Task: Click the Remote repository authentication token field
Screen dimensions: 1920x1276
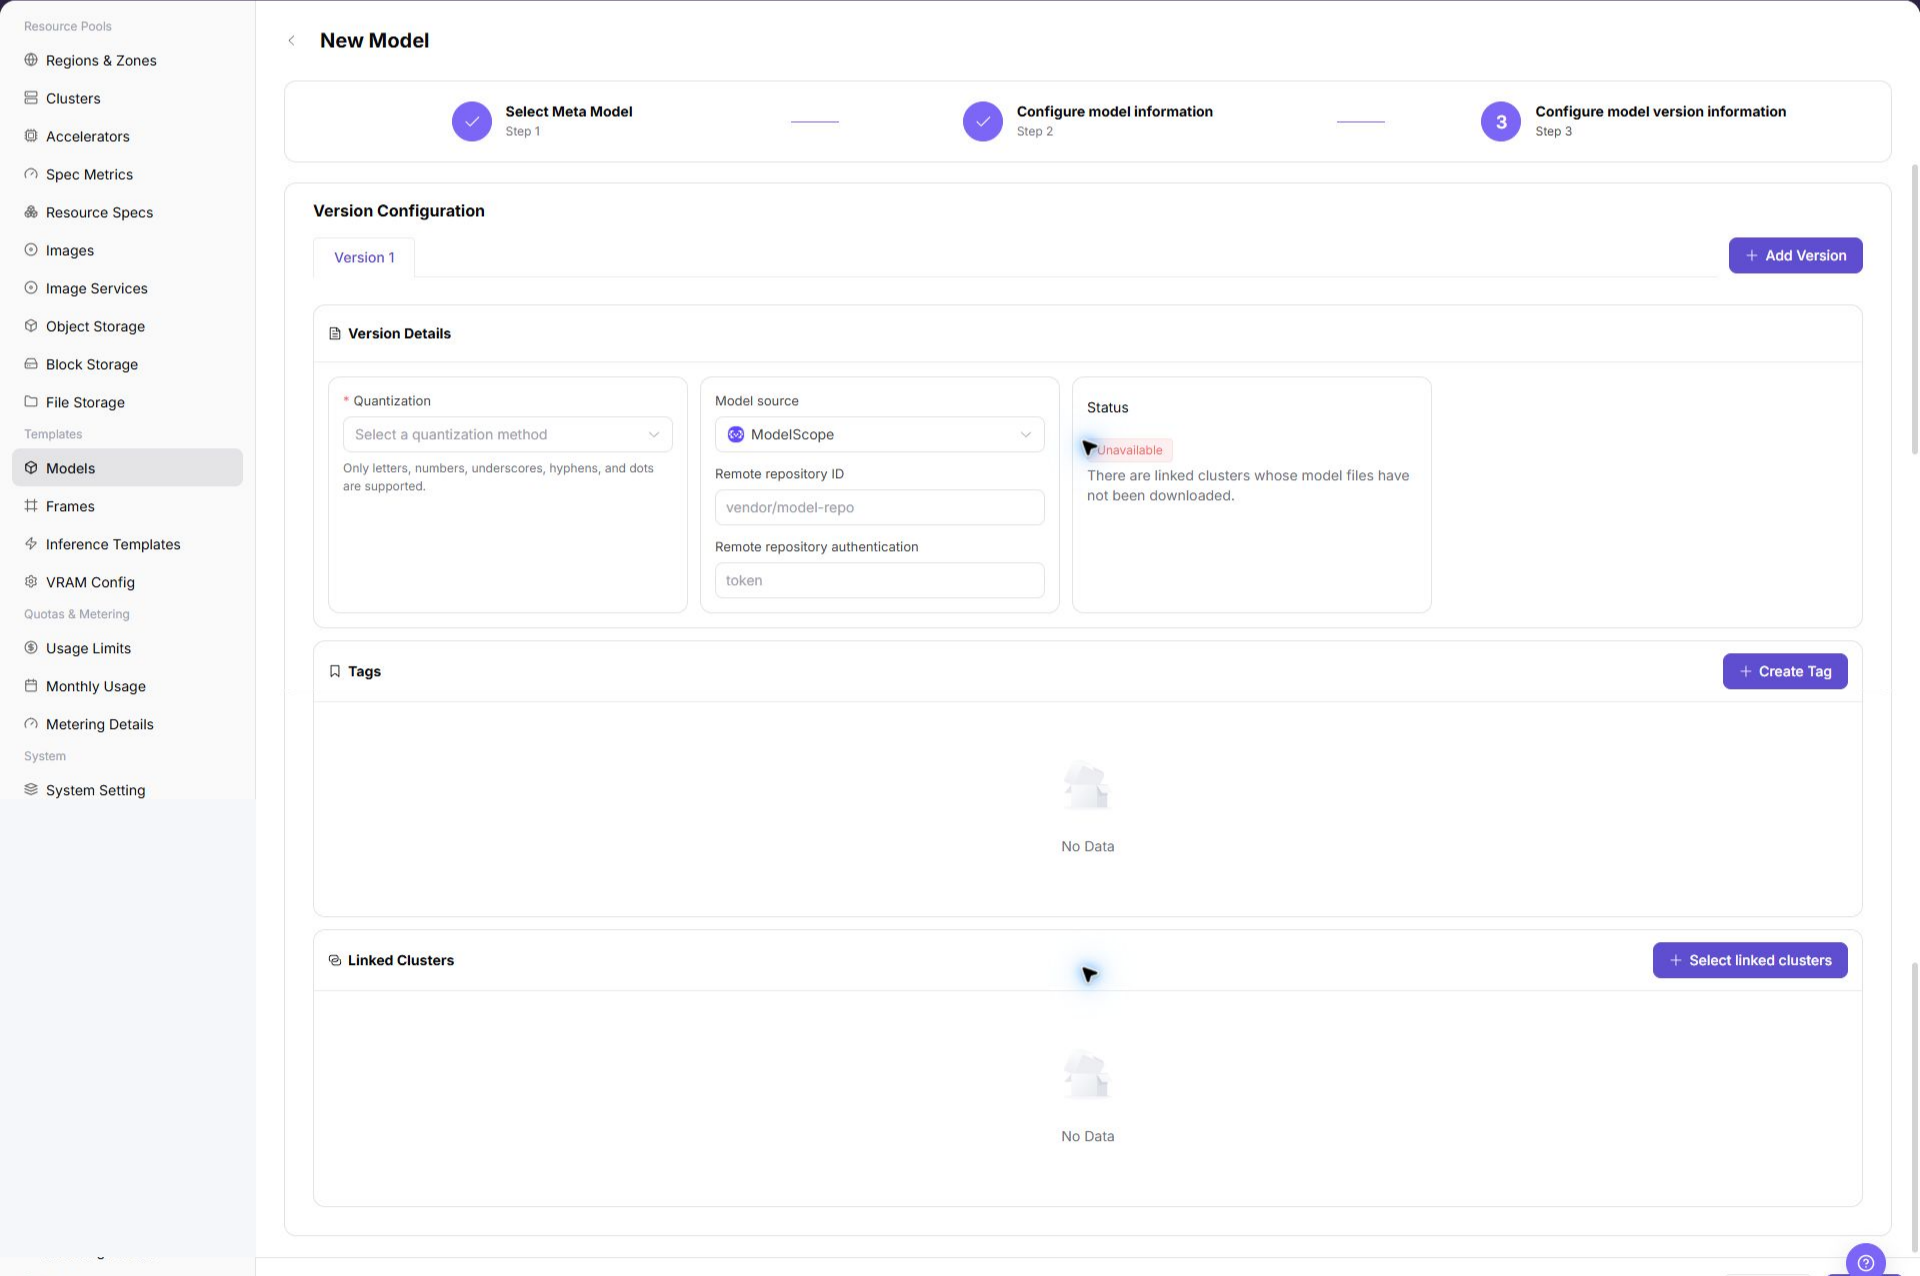Action: pos(880,580)
